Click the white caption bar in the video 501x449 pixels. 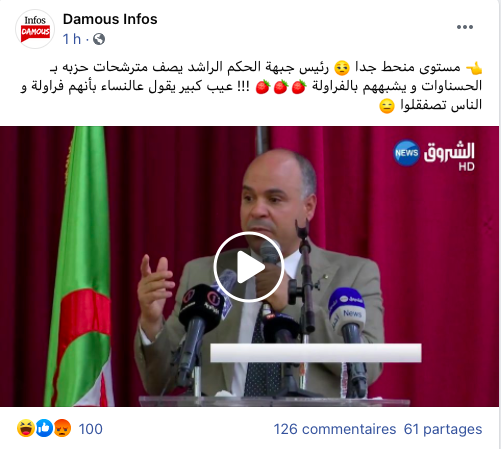tap(316, 353)
